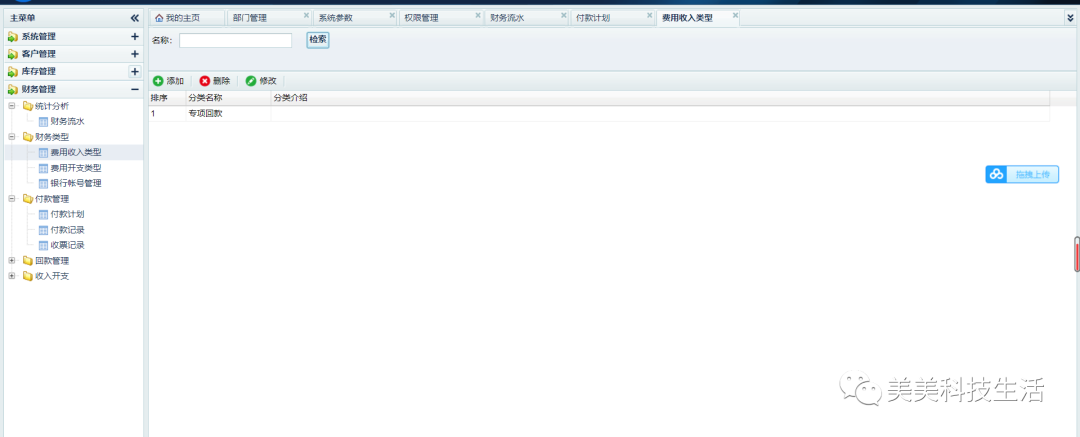Click the 修改 toolbar button
The image size is (1080, 437).
[261, 81]
